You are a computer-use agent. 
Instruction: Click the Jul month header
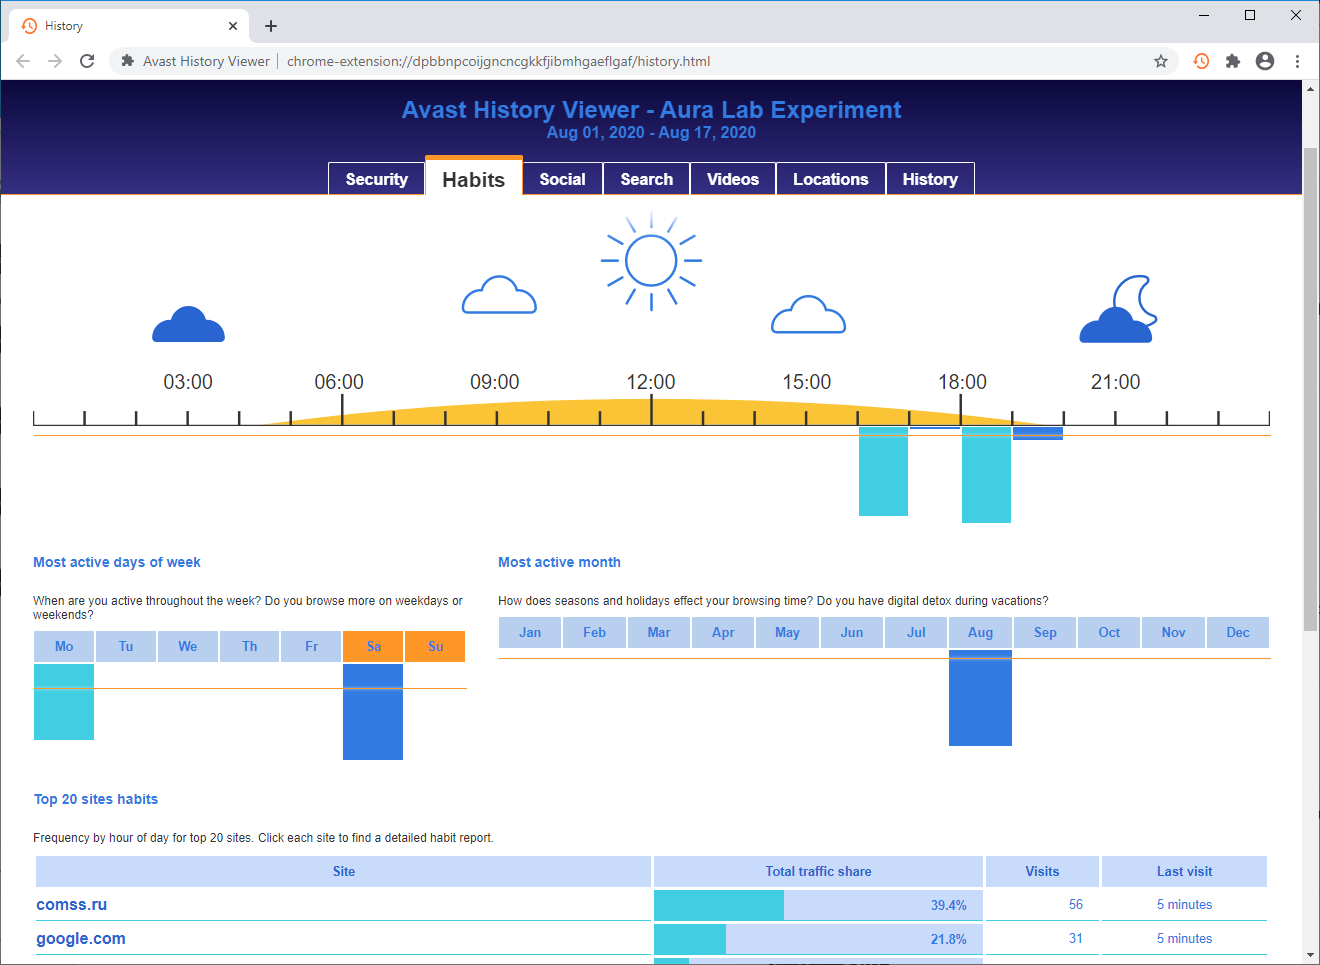point(916,632)
